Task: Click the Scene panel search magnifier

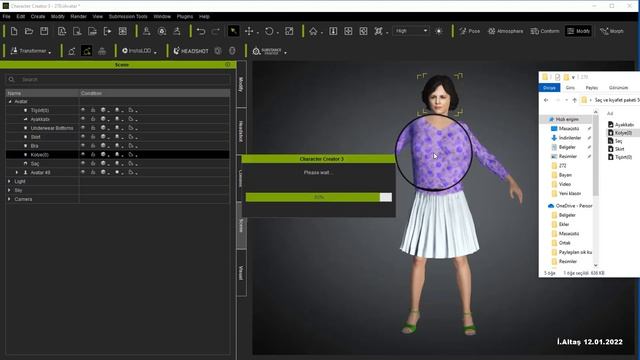Action: click(x=11, y=80)
